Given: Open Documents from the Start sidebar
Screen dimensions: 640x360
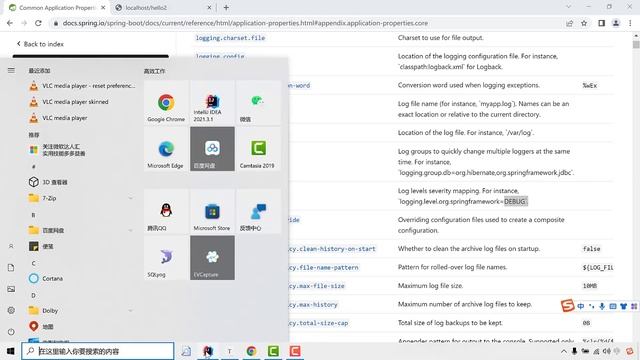Looking at the screenshot, I should pos(11,268).
